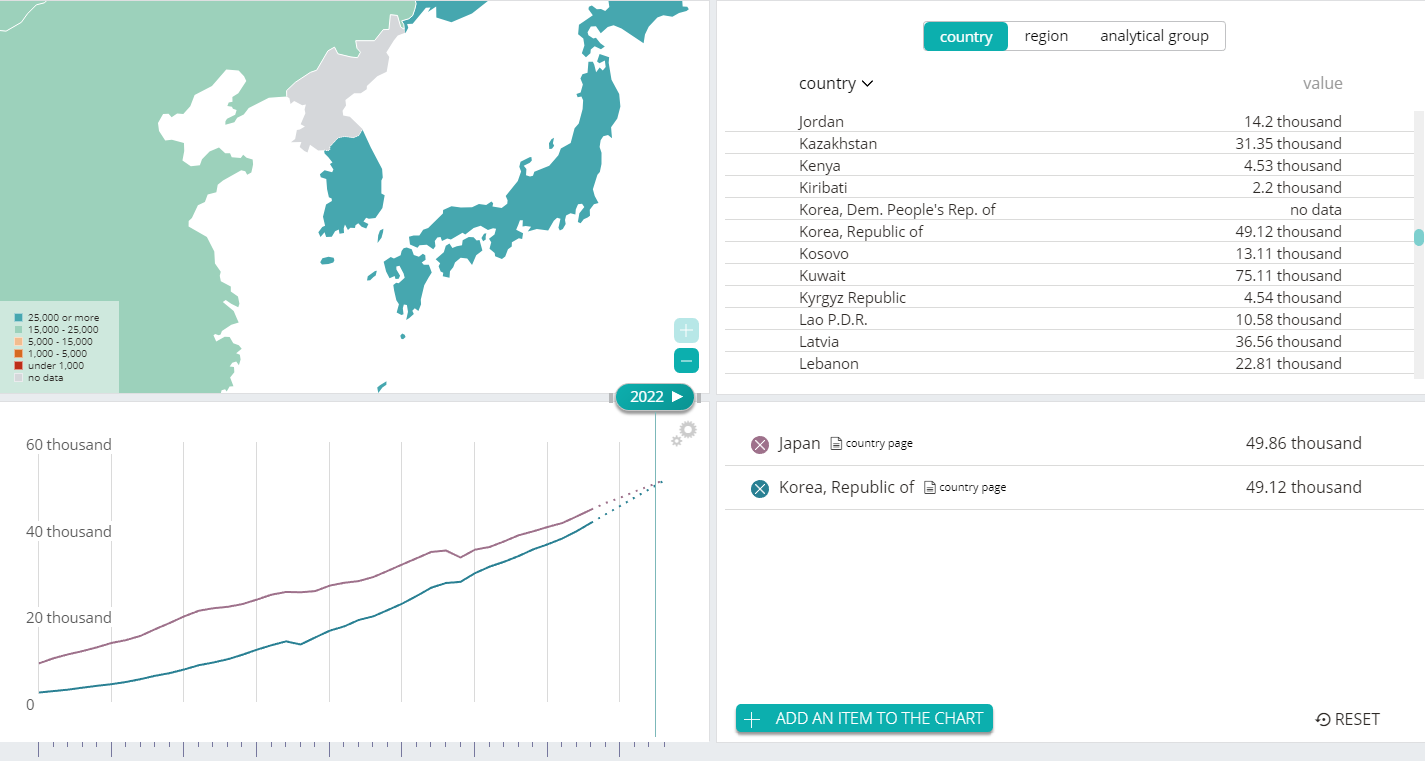Viewport: 1425px width, 761px height.
Task: Open Korea, Republic of country page
Action: click(x=965, y=488)
